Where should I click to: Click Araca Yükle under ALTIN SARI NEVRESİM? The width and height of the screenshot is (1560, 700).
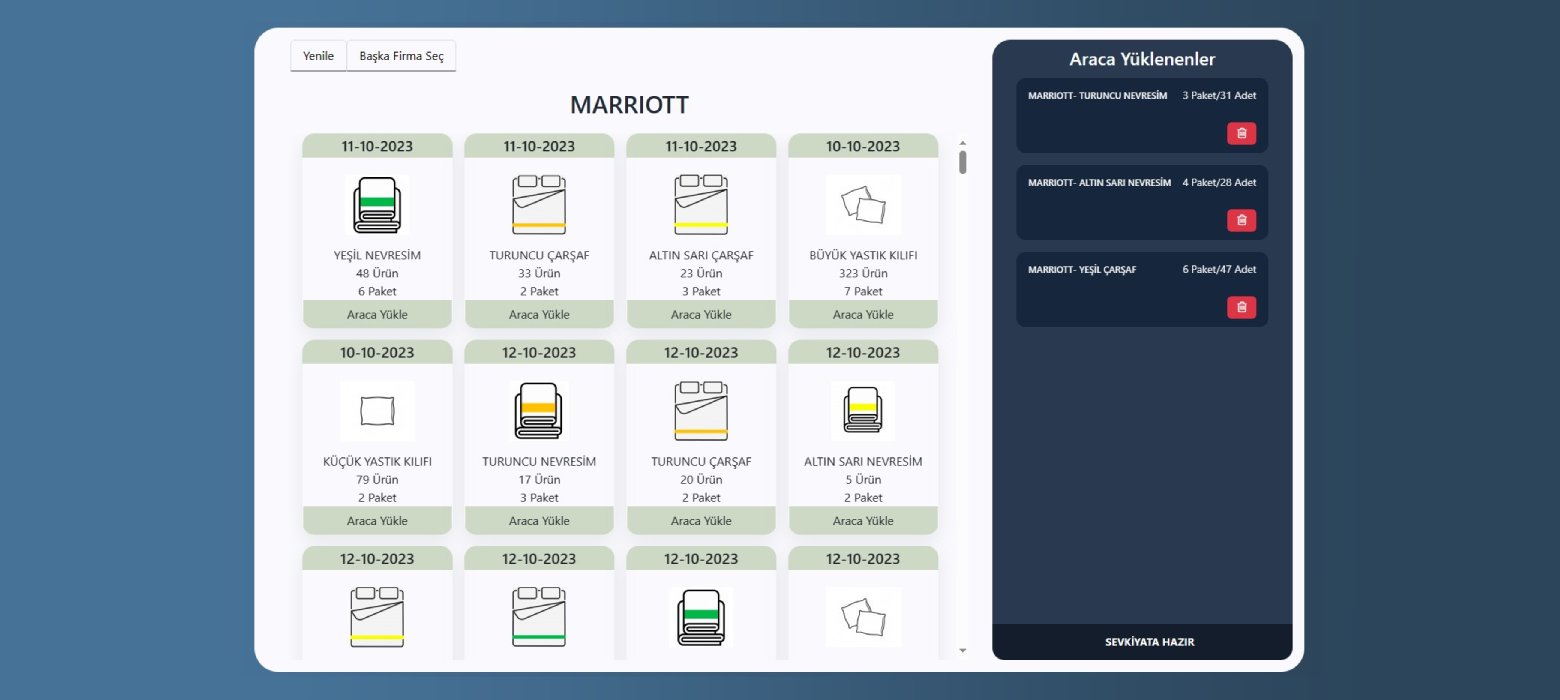863,521
